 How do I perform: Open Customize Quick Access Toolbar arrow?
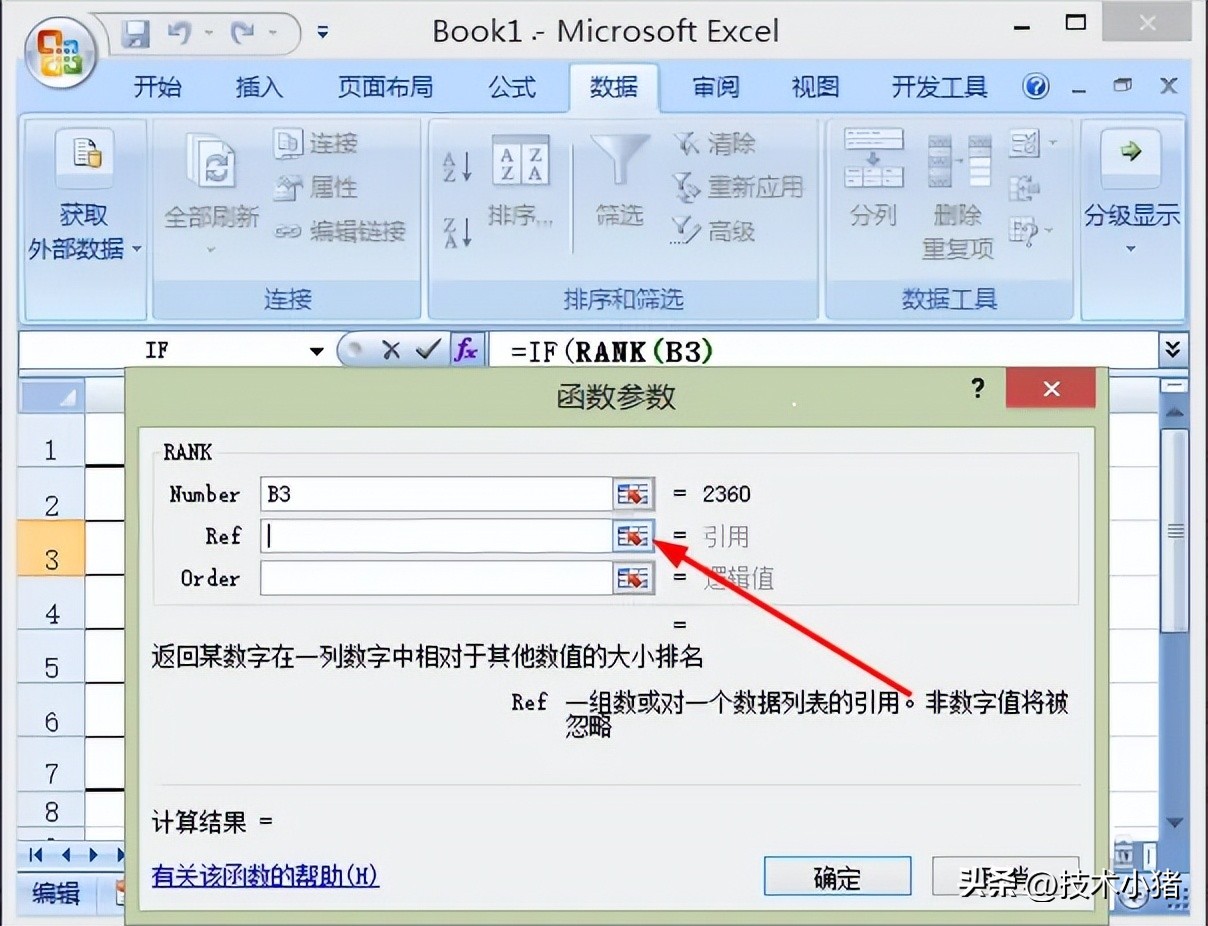322,33
